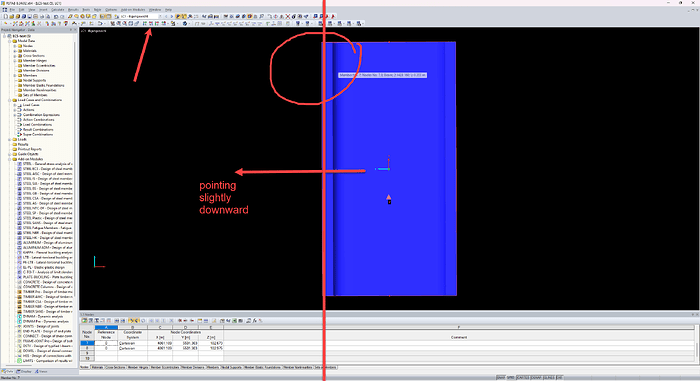The image size is (700, 381).
Task: Click Cartesian cell in node row 7
Action: point(133,343)
